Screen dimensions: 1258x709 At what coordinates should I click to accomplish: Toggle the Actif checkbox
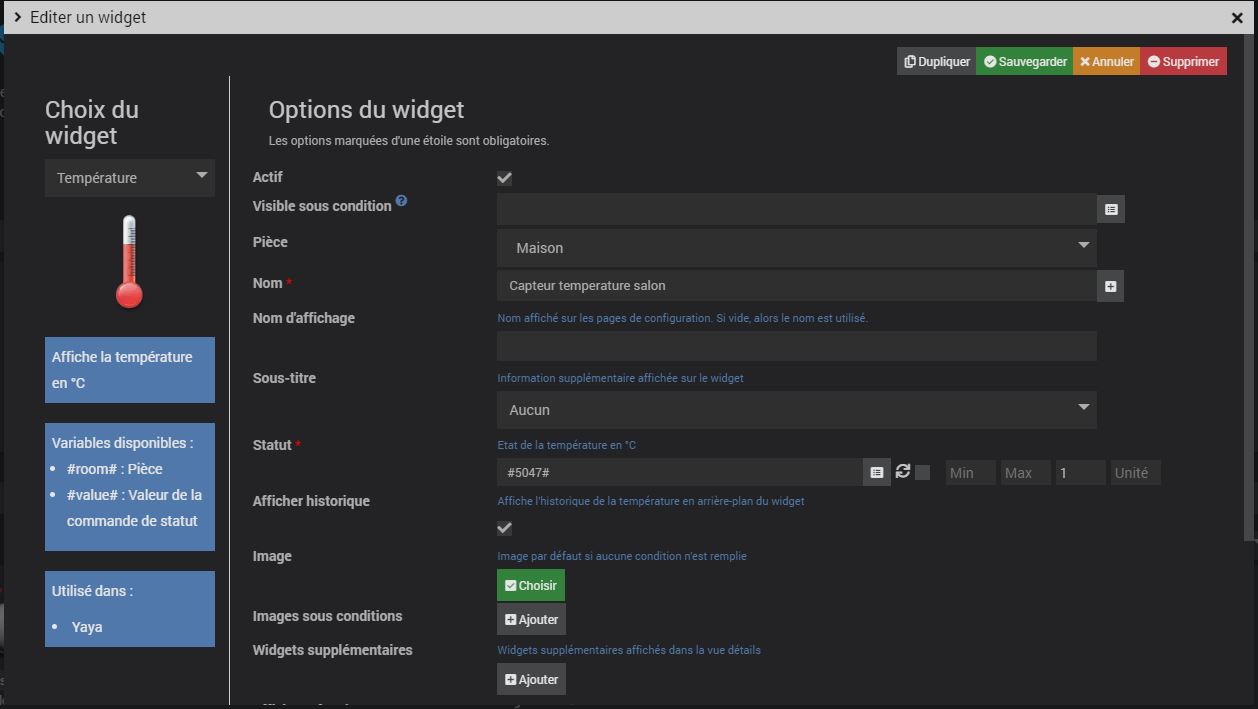(x=504, y=178)
